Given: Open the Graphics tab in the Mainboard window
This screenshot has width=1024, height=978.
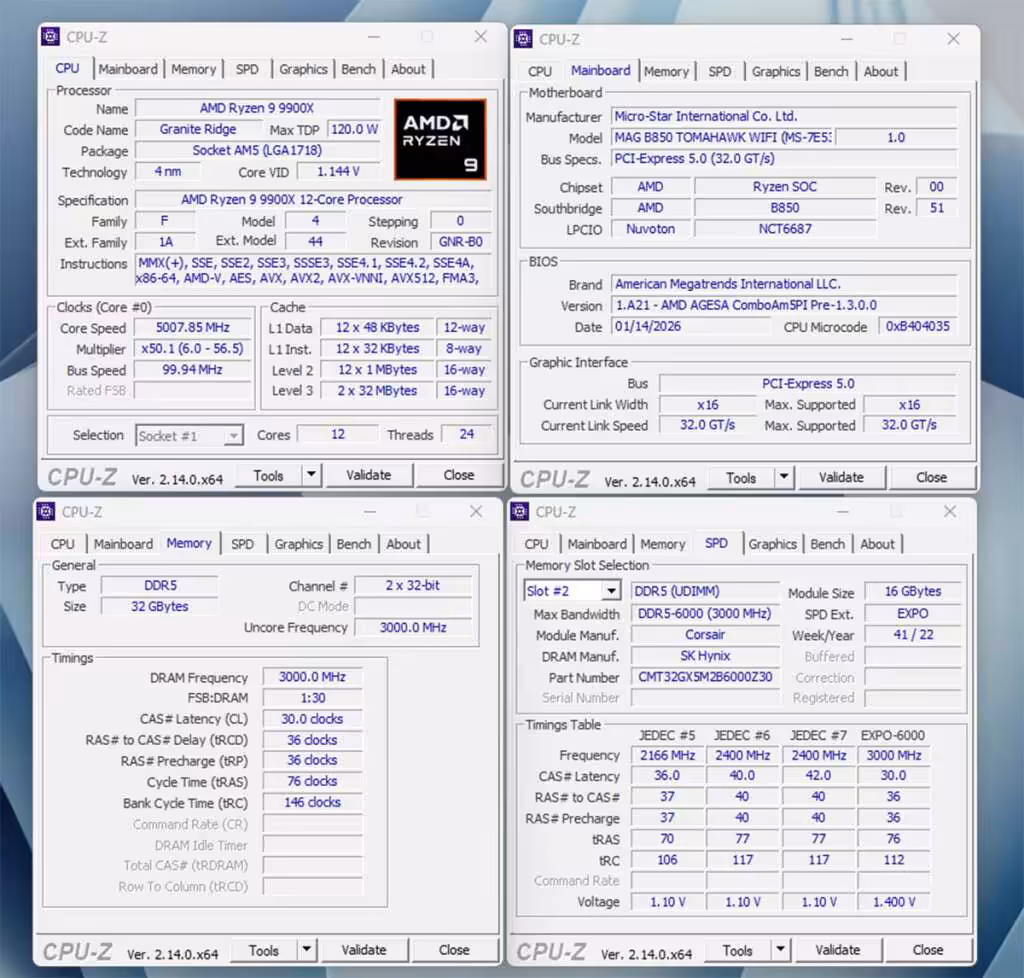Looking at the screenshot, I should (776, 71).
